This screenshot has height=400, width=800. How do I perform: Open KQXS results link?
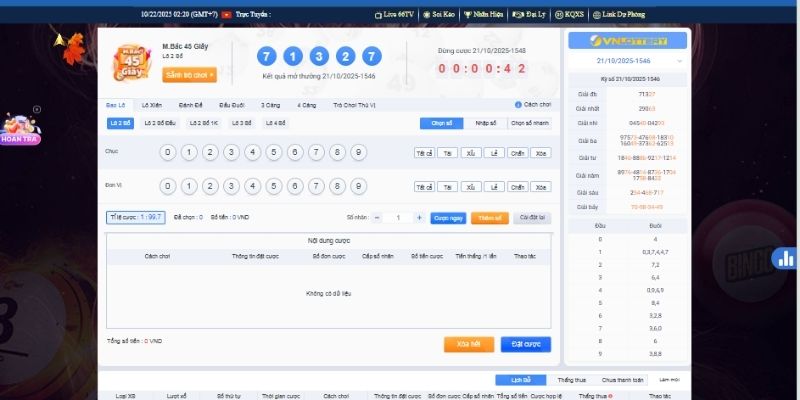(x=569, y=15)
